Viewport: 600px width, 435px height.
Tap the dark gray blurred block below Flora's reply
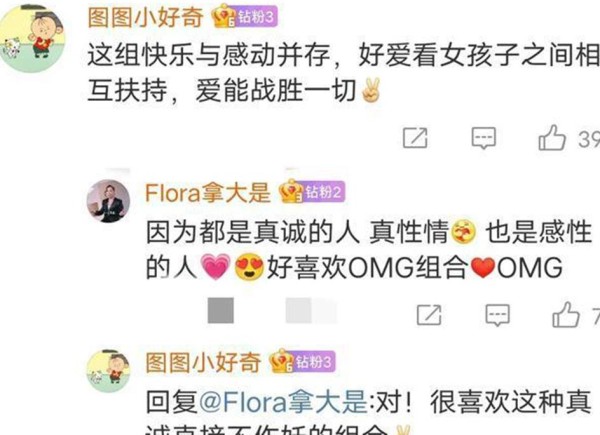tap(221, 310)
